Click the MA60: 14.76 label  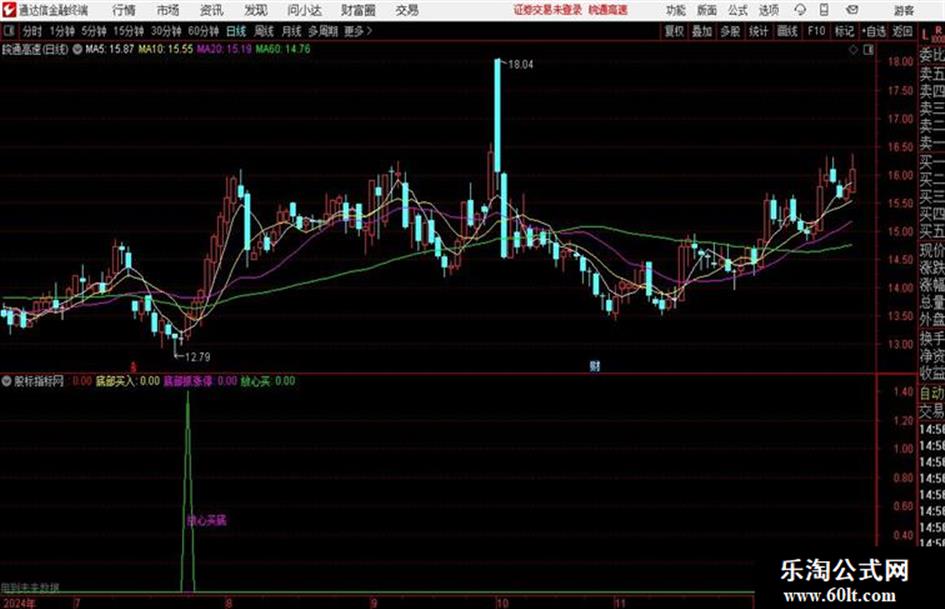pos(283,49)
